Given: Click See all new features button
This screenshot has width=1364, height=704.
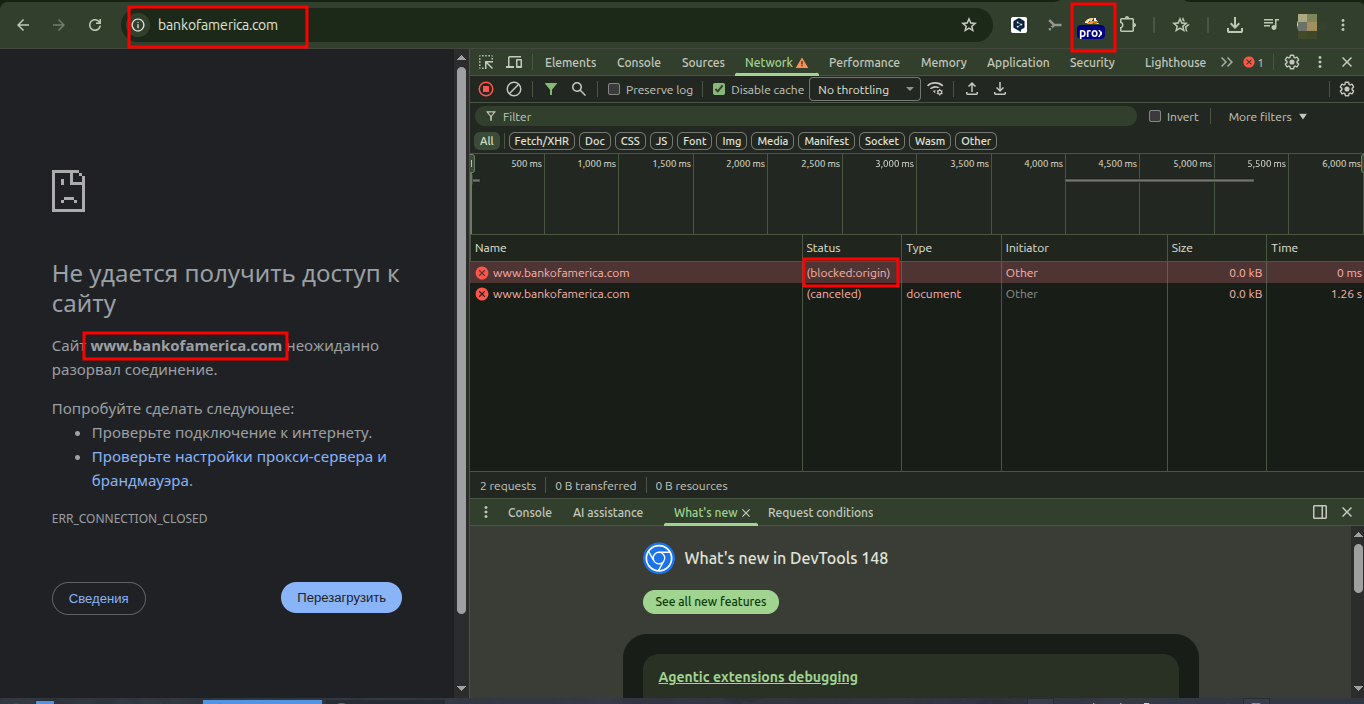Looking at the screenshot, I should coord(711,602).
